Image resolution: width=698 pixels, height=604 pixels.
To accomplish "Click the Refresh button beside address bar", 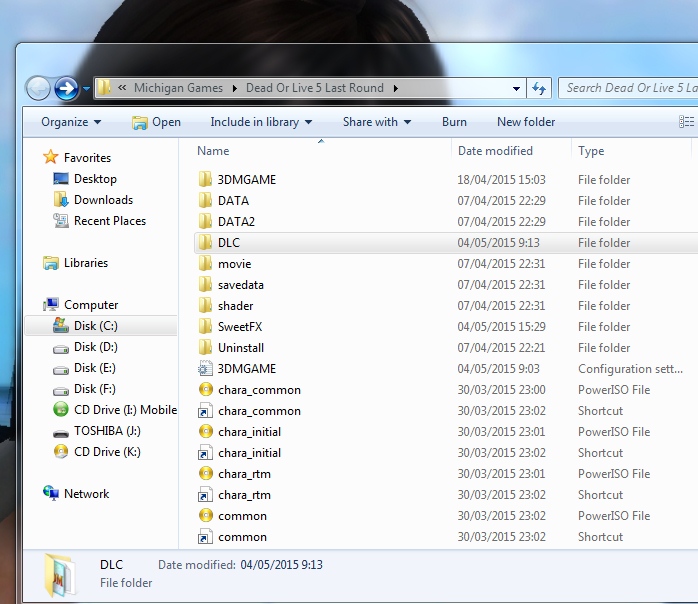I will point(540,88).
